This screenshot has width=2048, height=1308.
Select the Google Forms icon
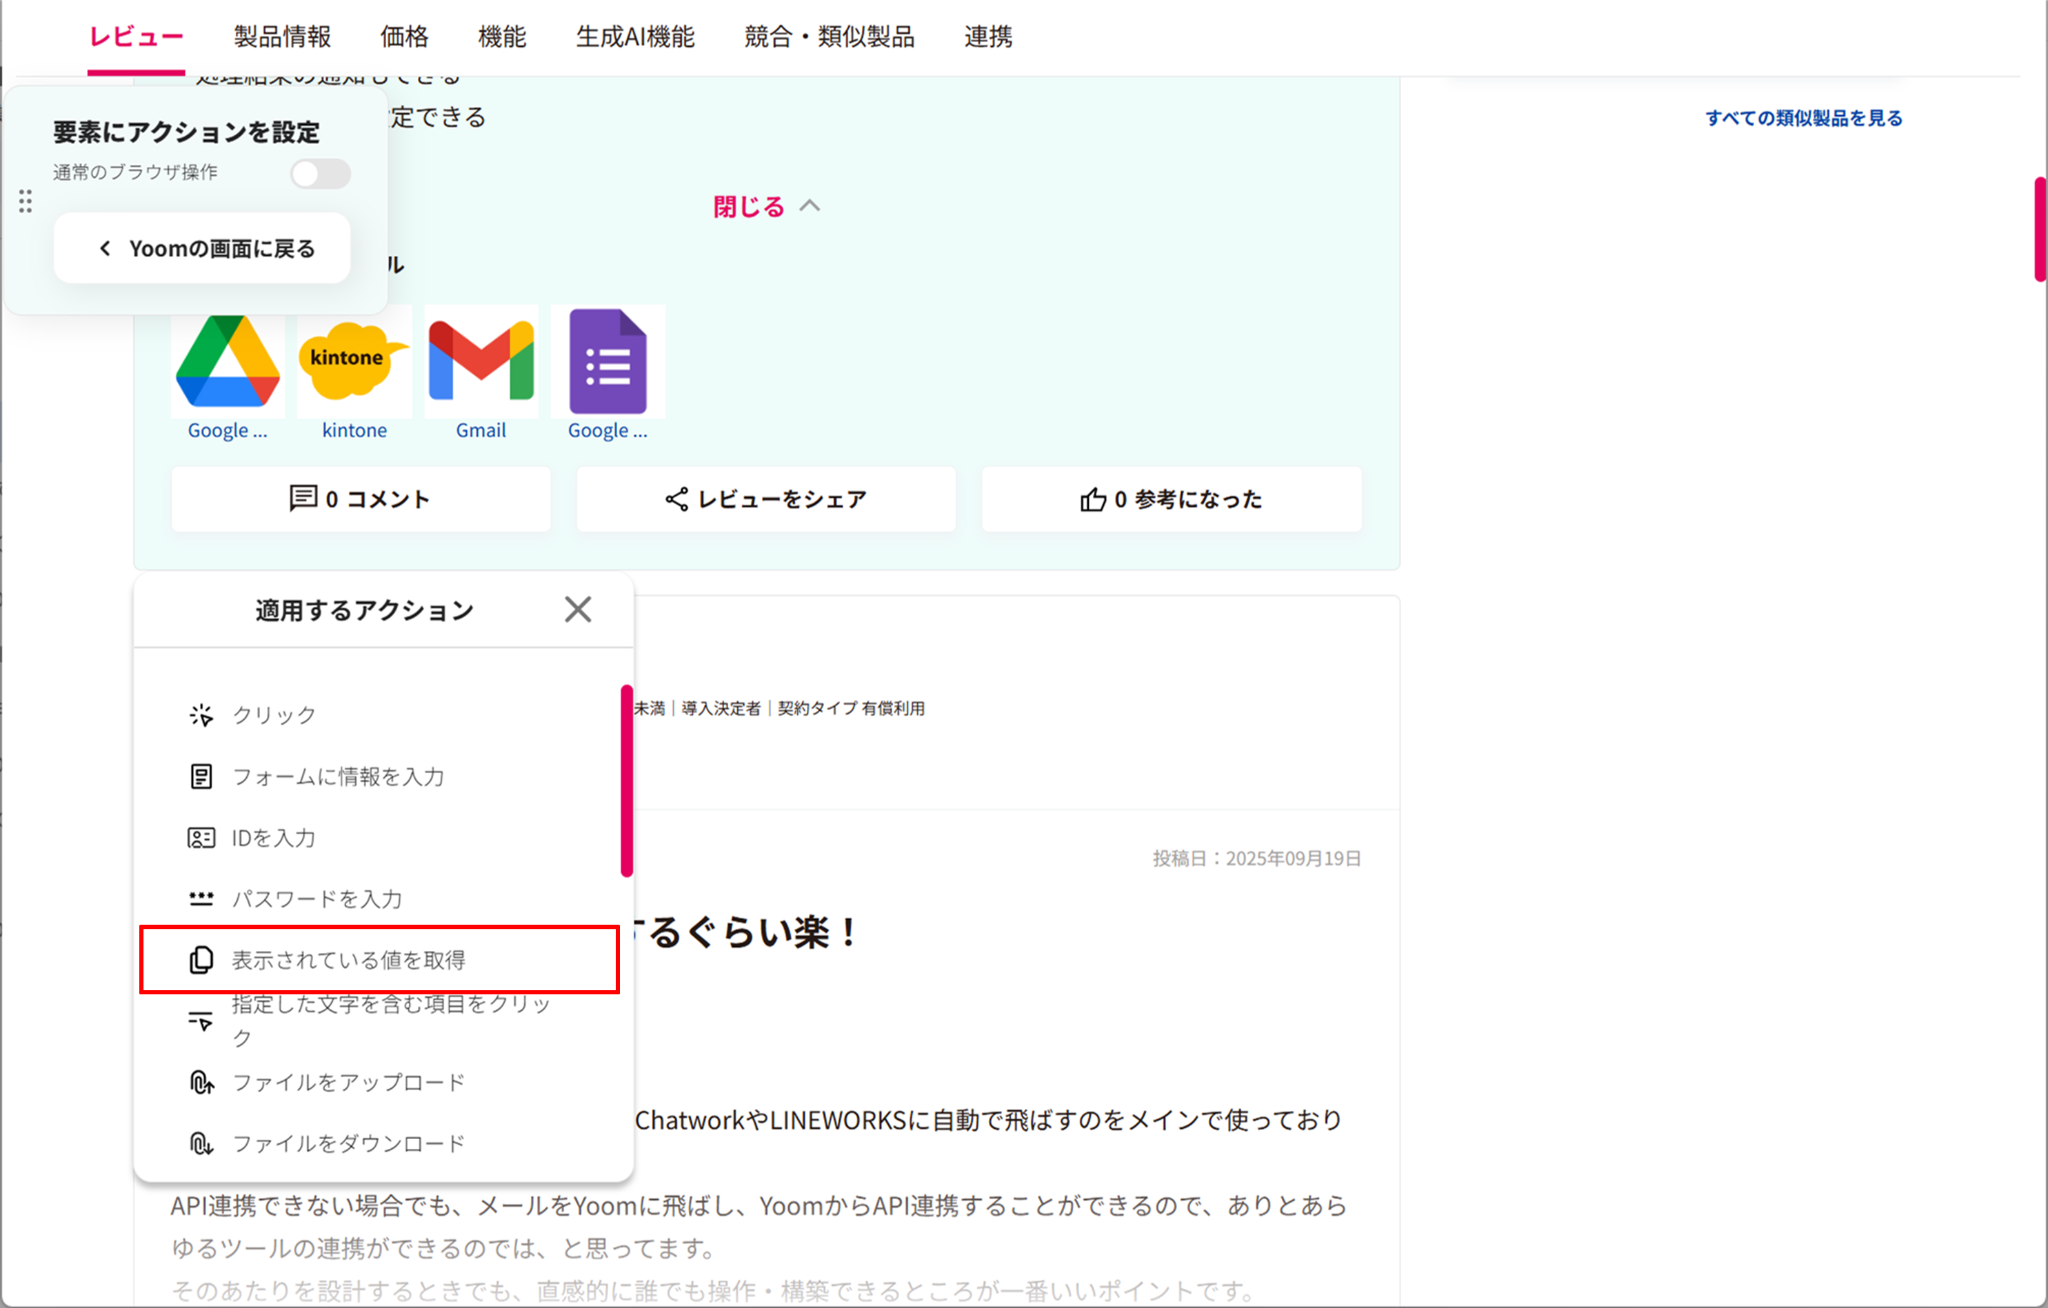pos(607,362)
